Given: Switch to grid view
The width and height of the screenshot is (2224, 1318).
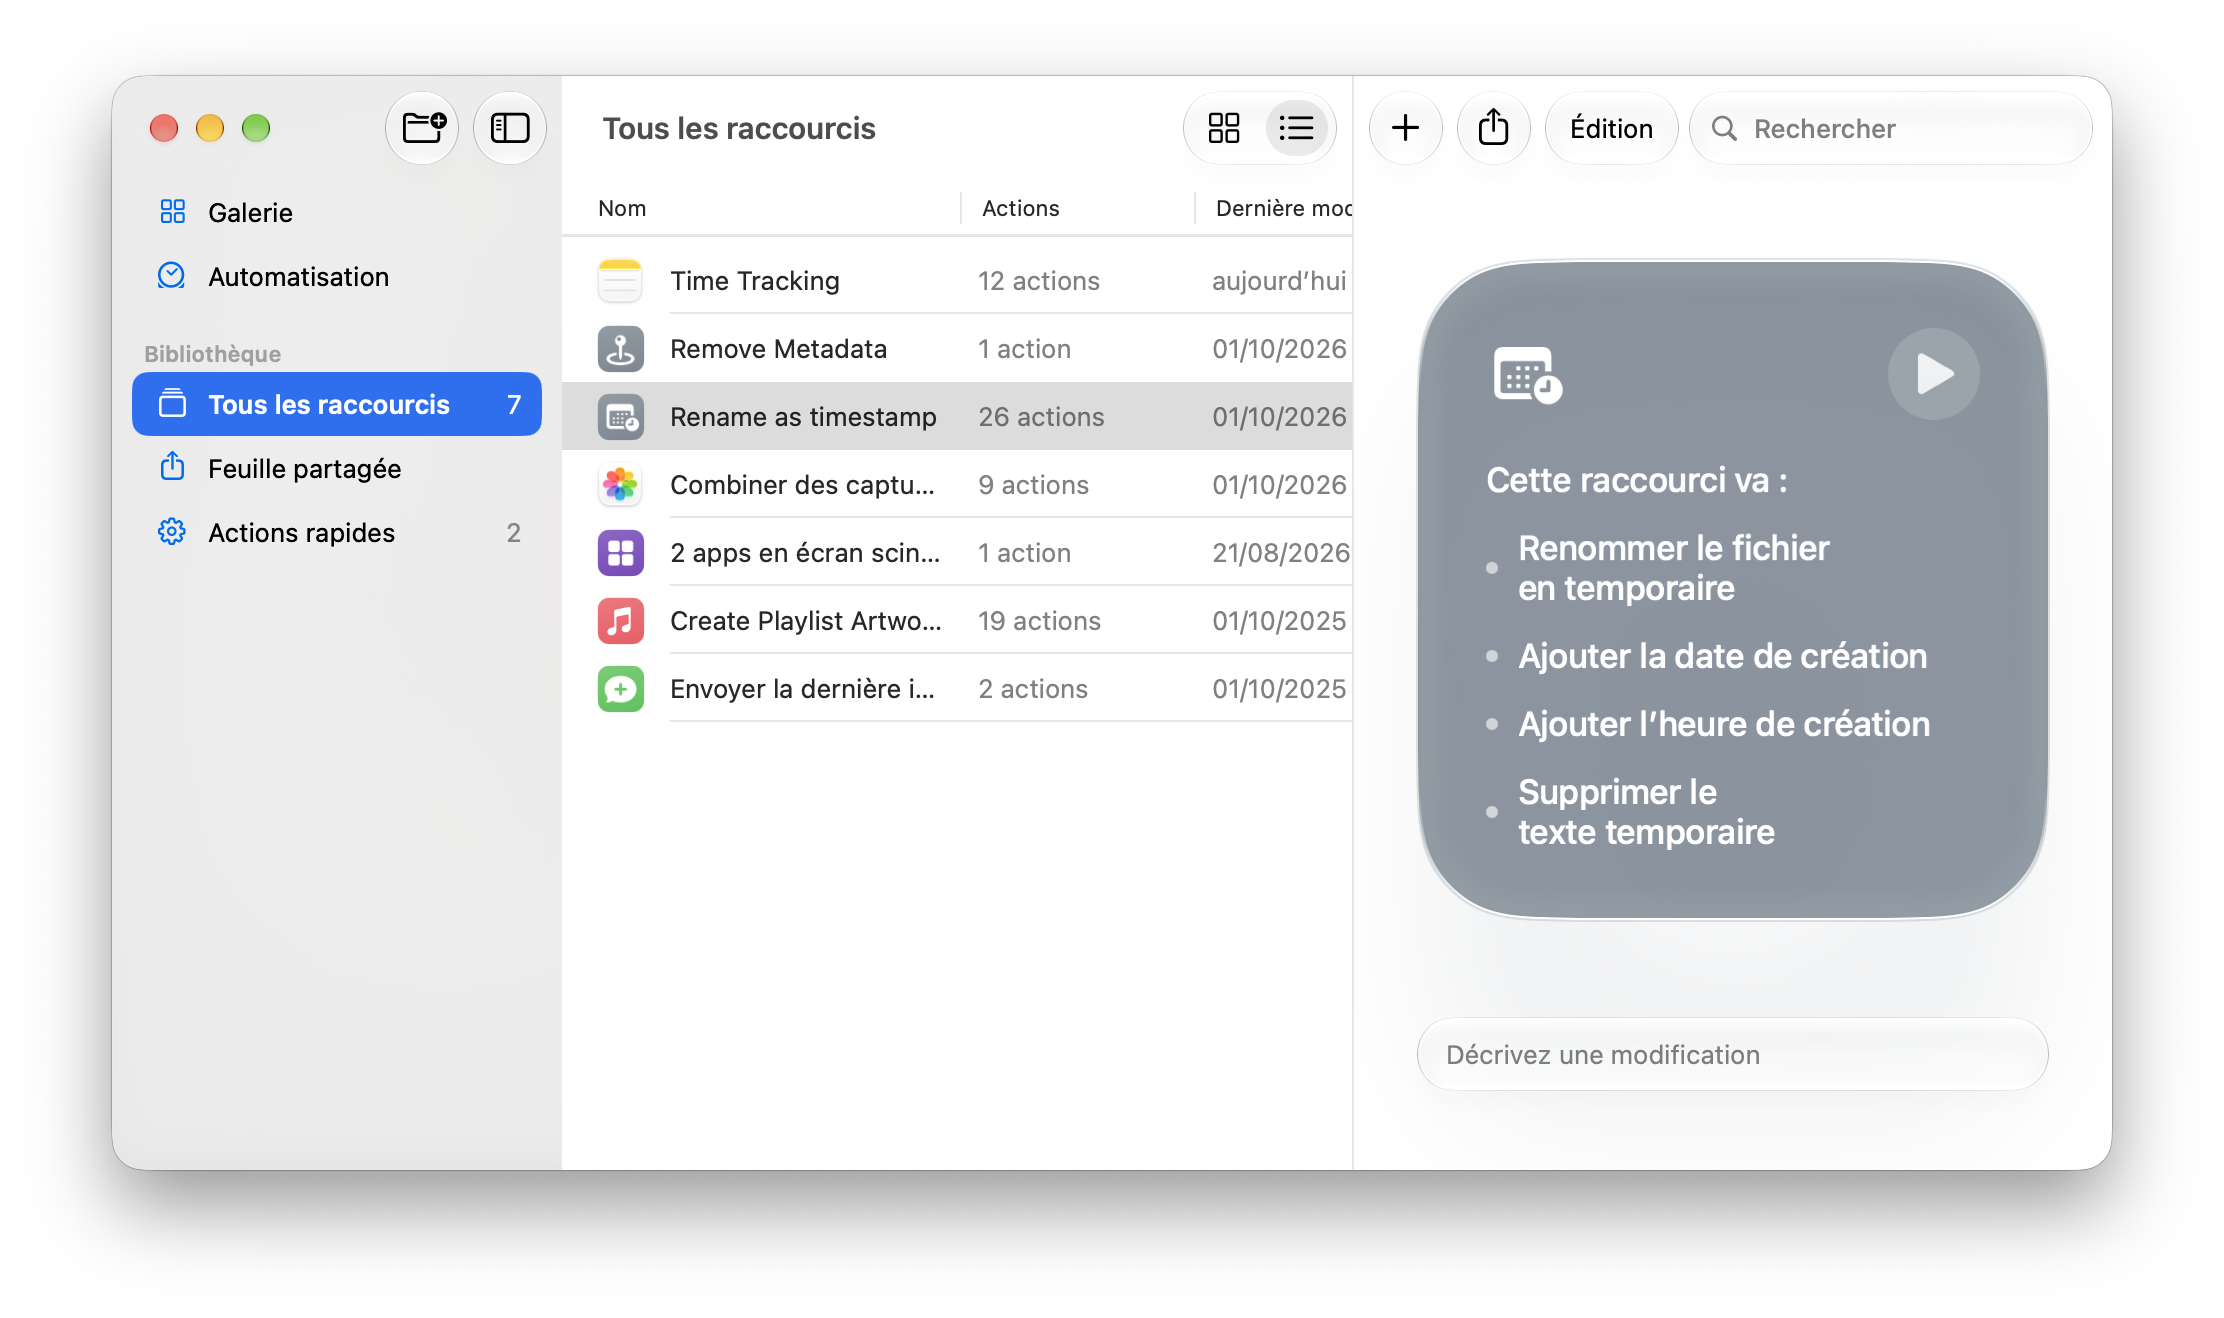Looking at the screenshot, I should click(x=1224, y=128).
